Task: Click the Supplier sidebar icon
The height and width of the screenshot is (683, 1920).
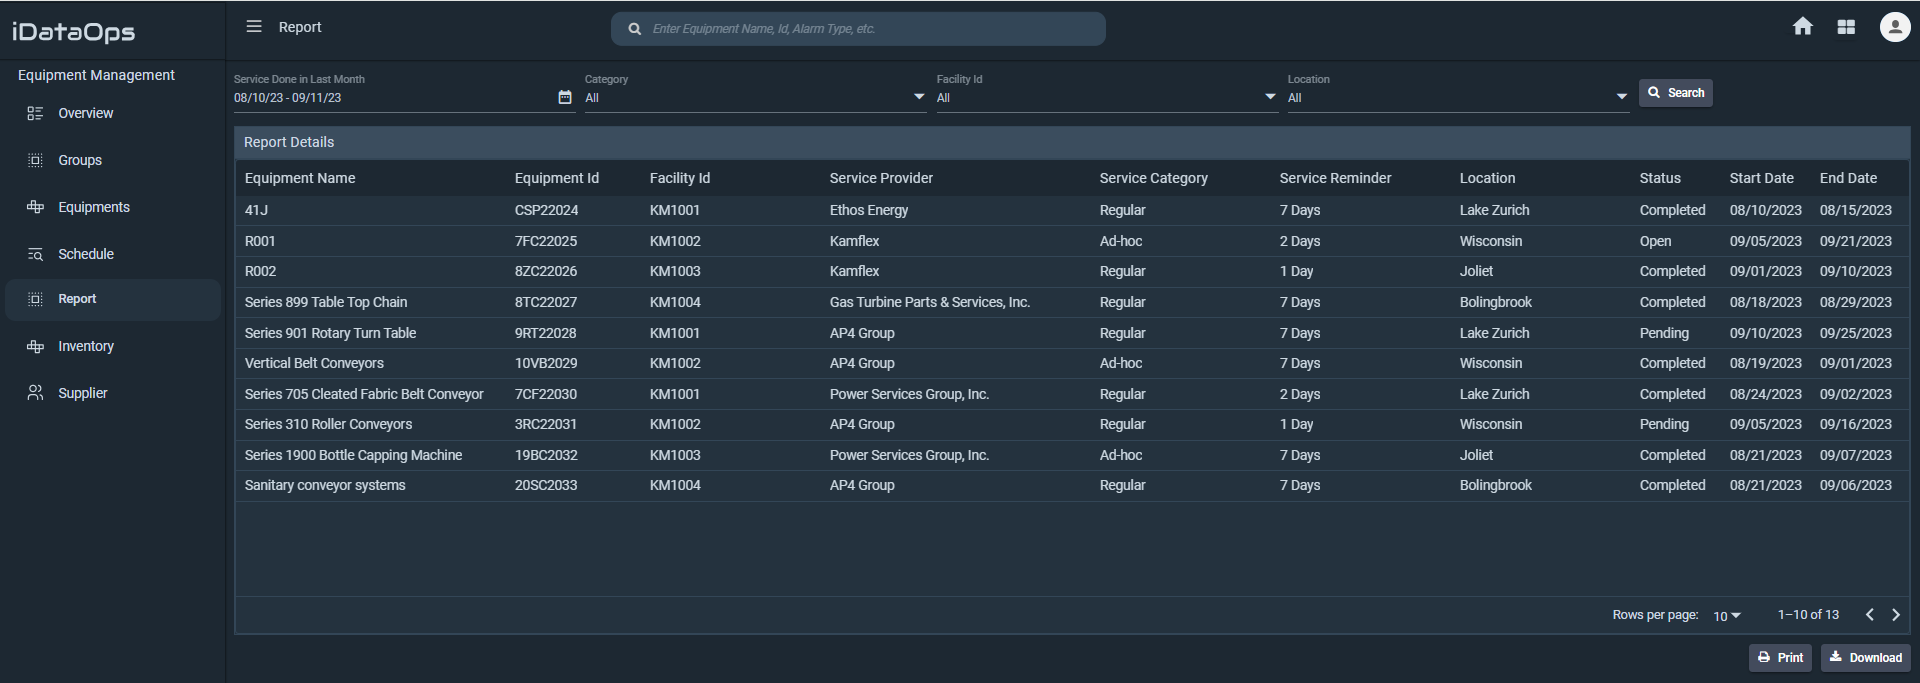Action: pos(35,393)
